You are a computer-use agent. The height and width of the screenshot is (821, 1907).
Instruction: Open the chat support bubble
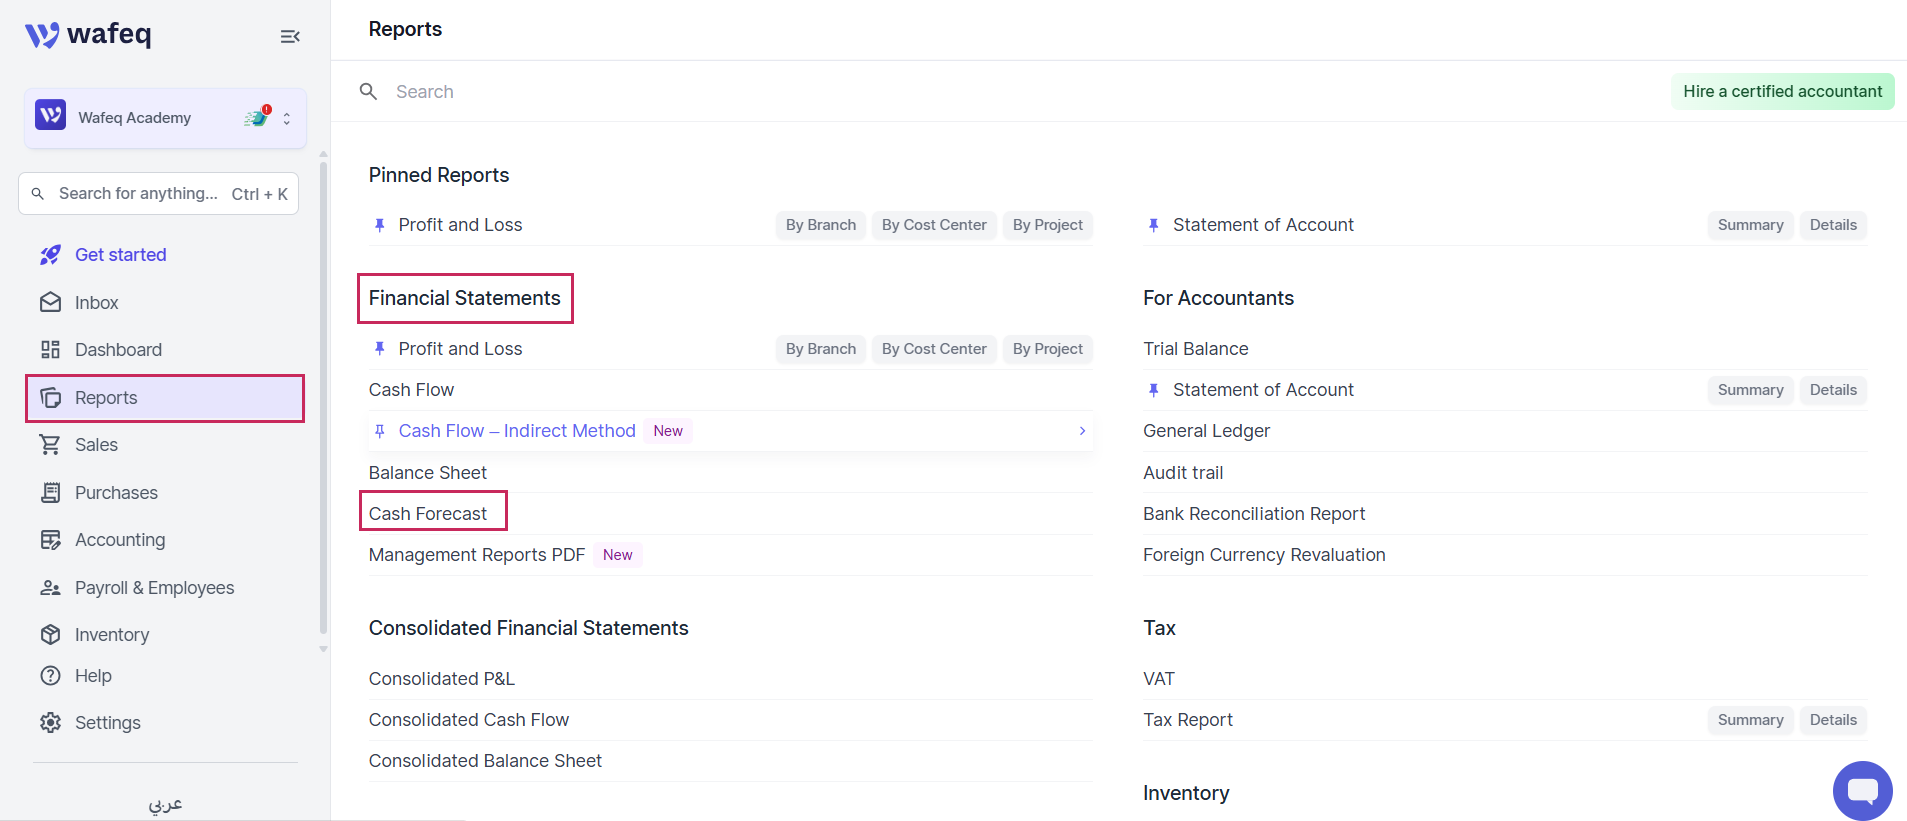coord(1862,791)
